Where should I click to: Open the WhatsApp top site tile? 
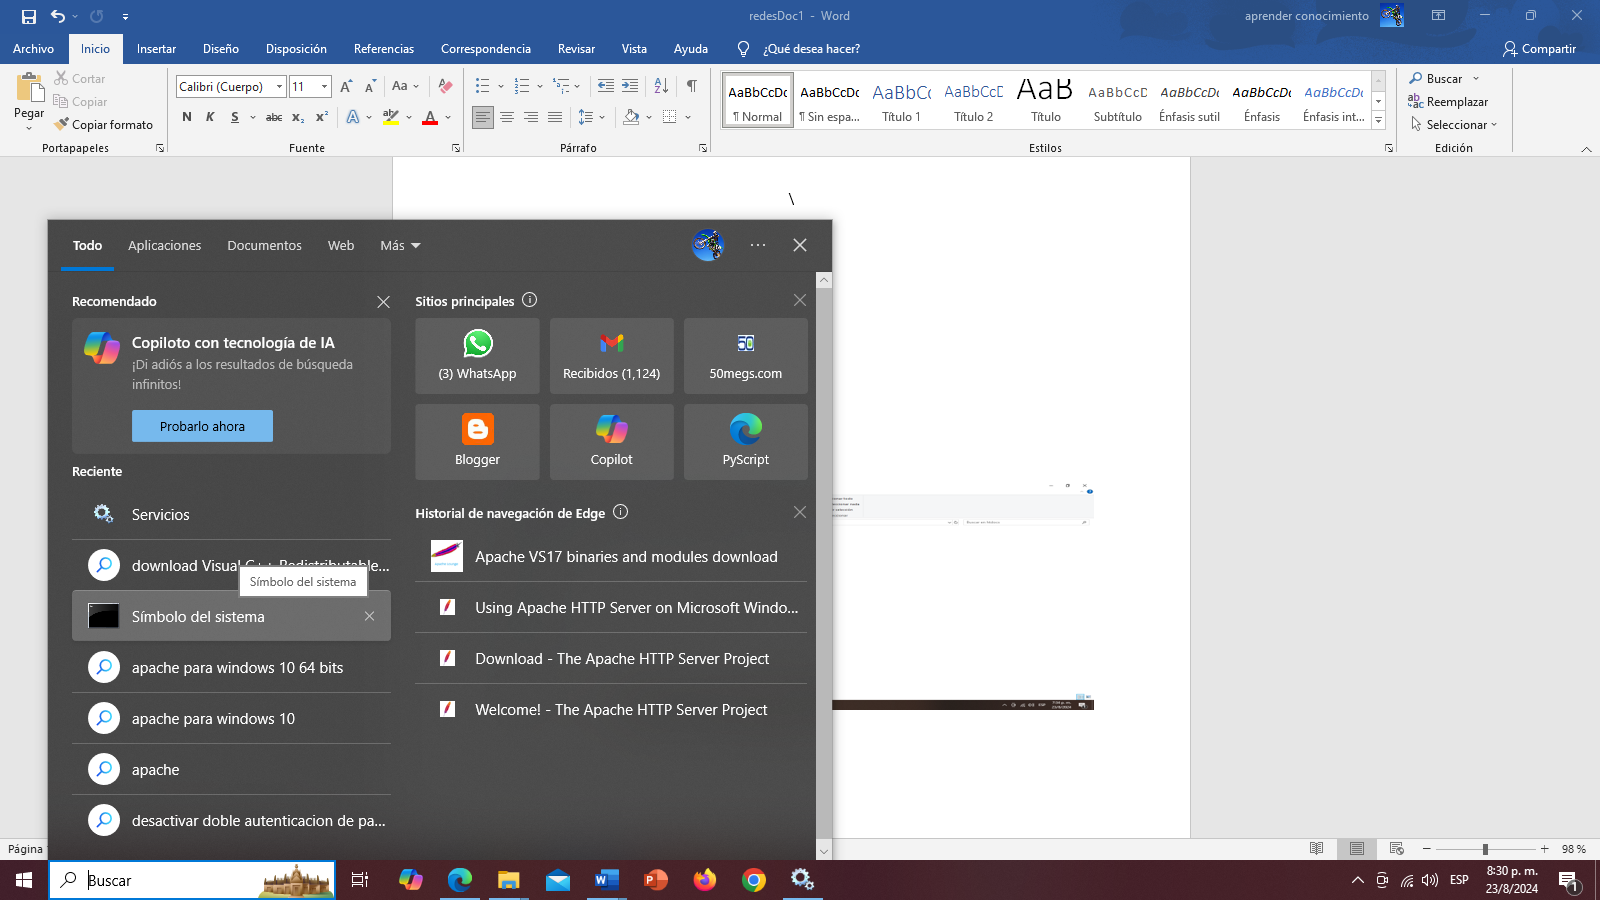click(x=478, y=356)
